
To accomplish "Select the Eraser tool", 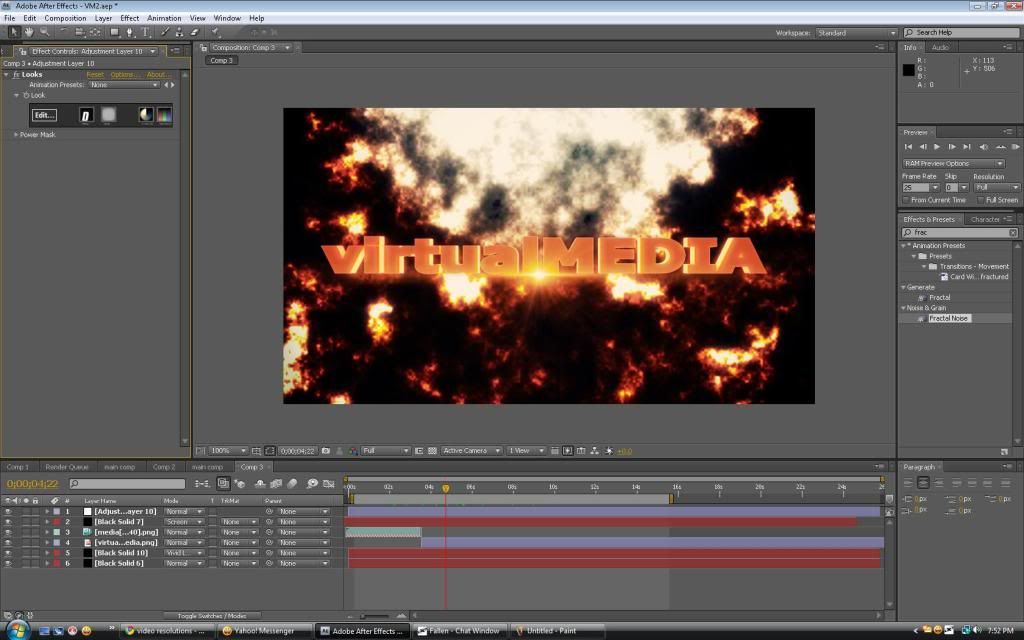I will coord(195,32).
